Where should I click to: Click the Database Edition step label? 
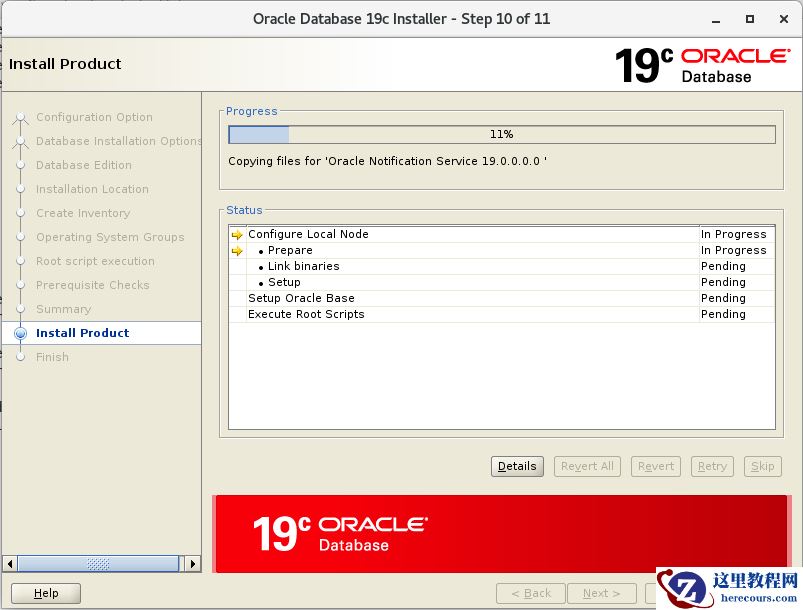click(x=83, y=165)
